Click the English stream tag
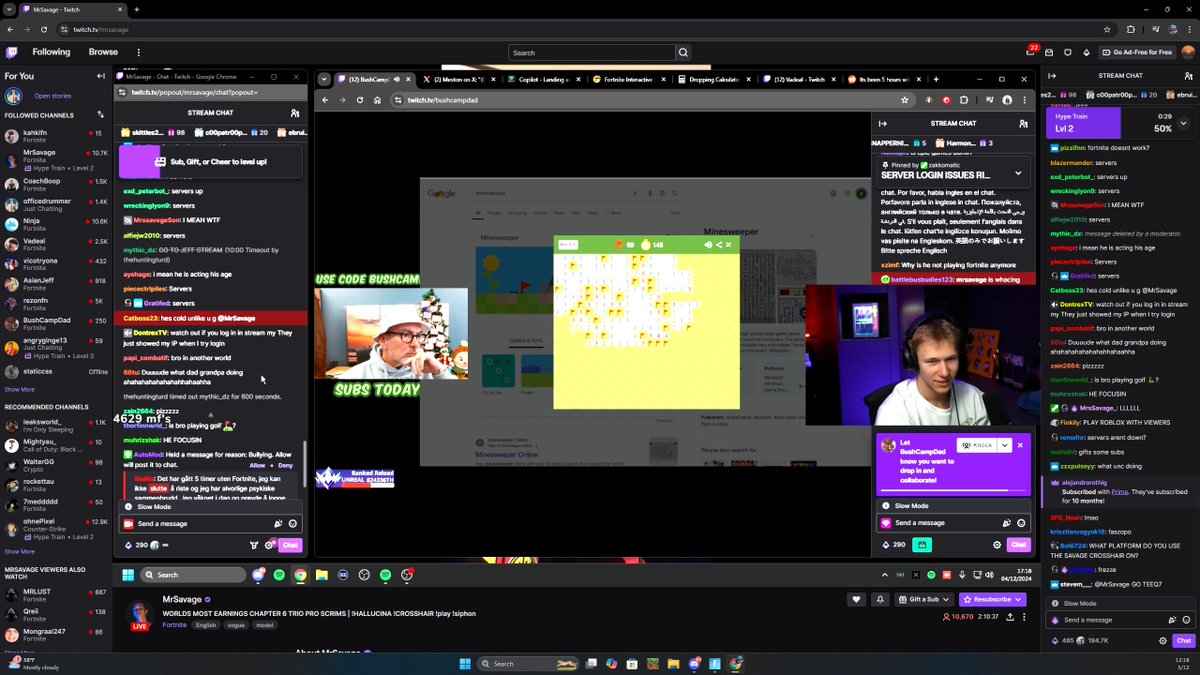 pyautogui.click(x=206, y=625)
